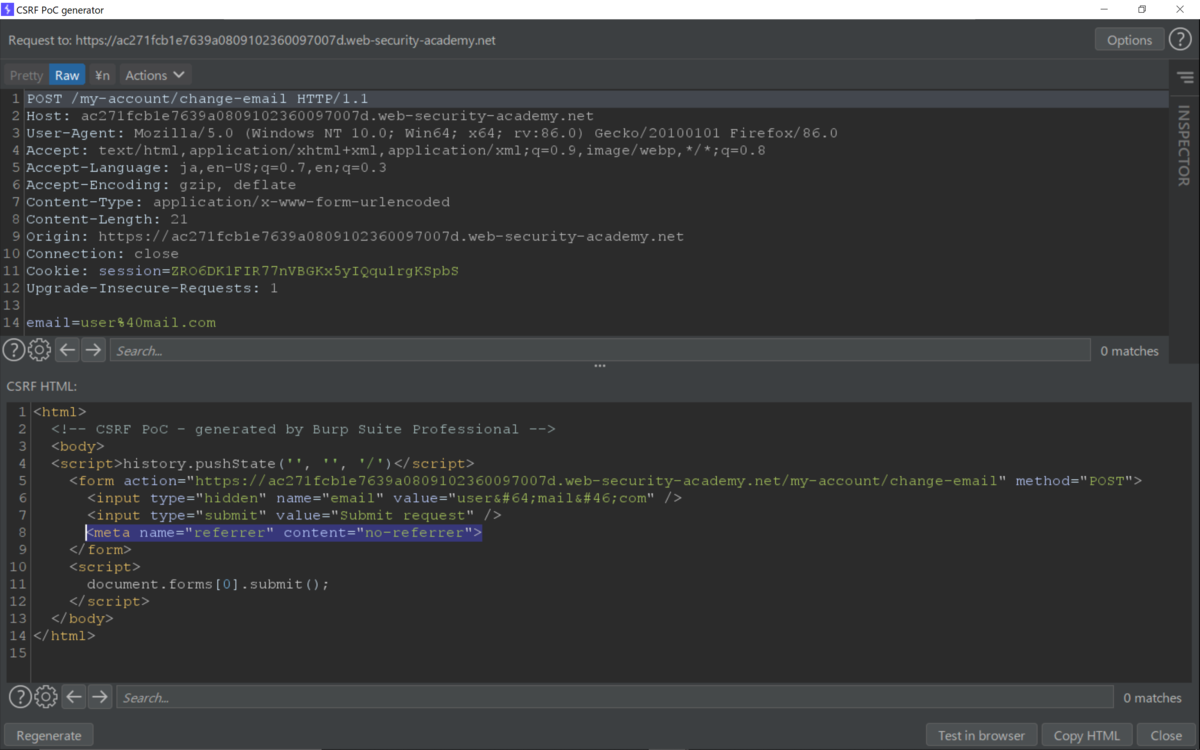
Task: Maximize the CSRF PoC generator window
Action: click(x=1142, y=9)
